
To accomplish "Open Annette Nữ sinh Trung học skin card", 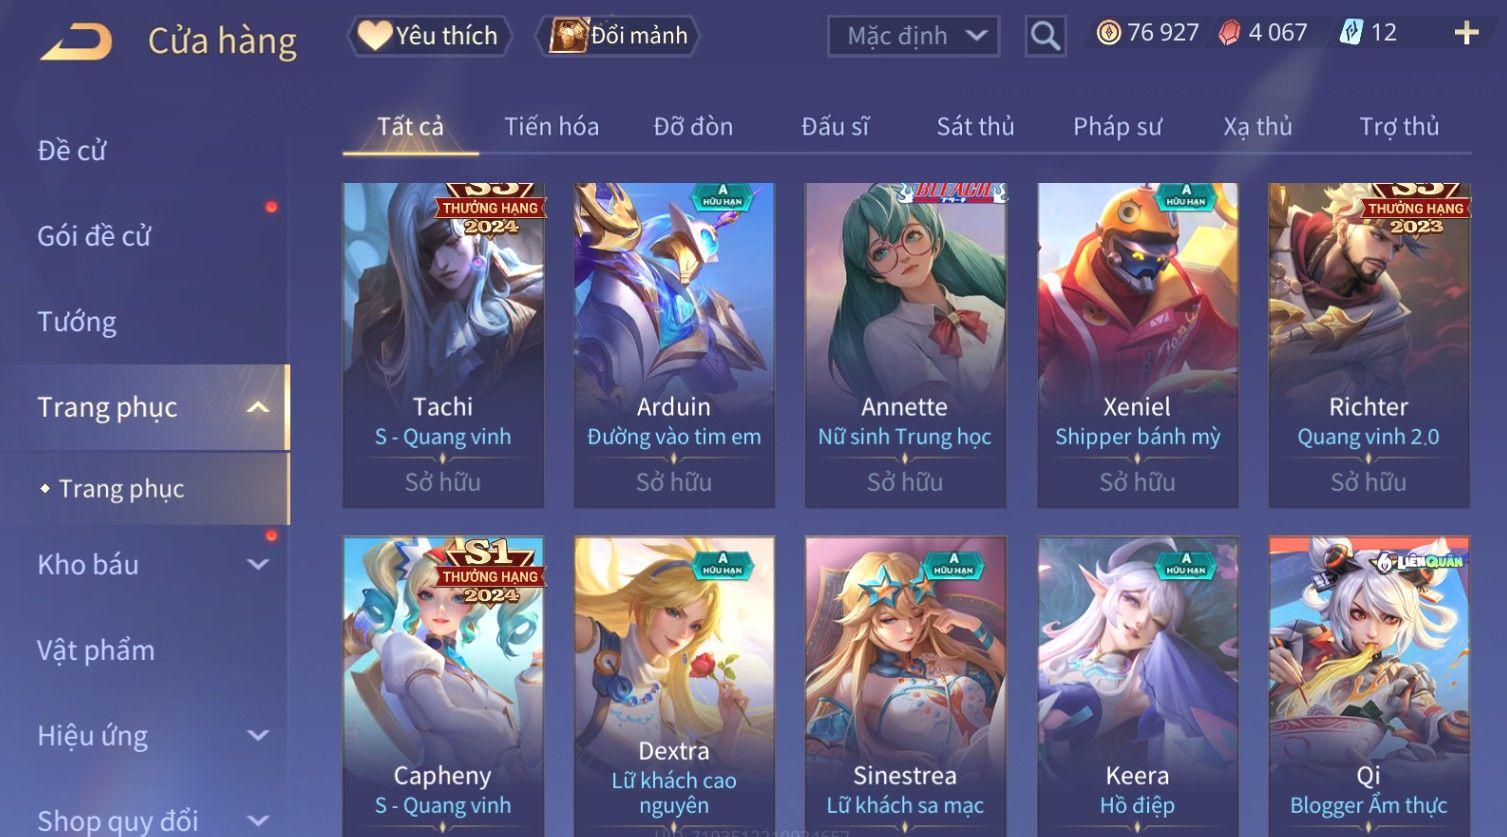I will tap(905, 345).
